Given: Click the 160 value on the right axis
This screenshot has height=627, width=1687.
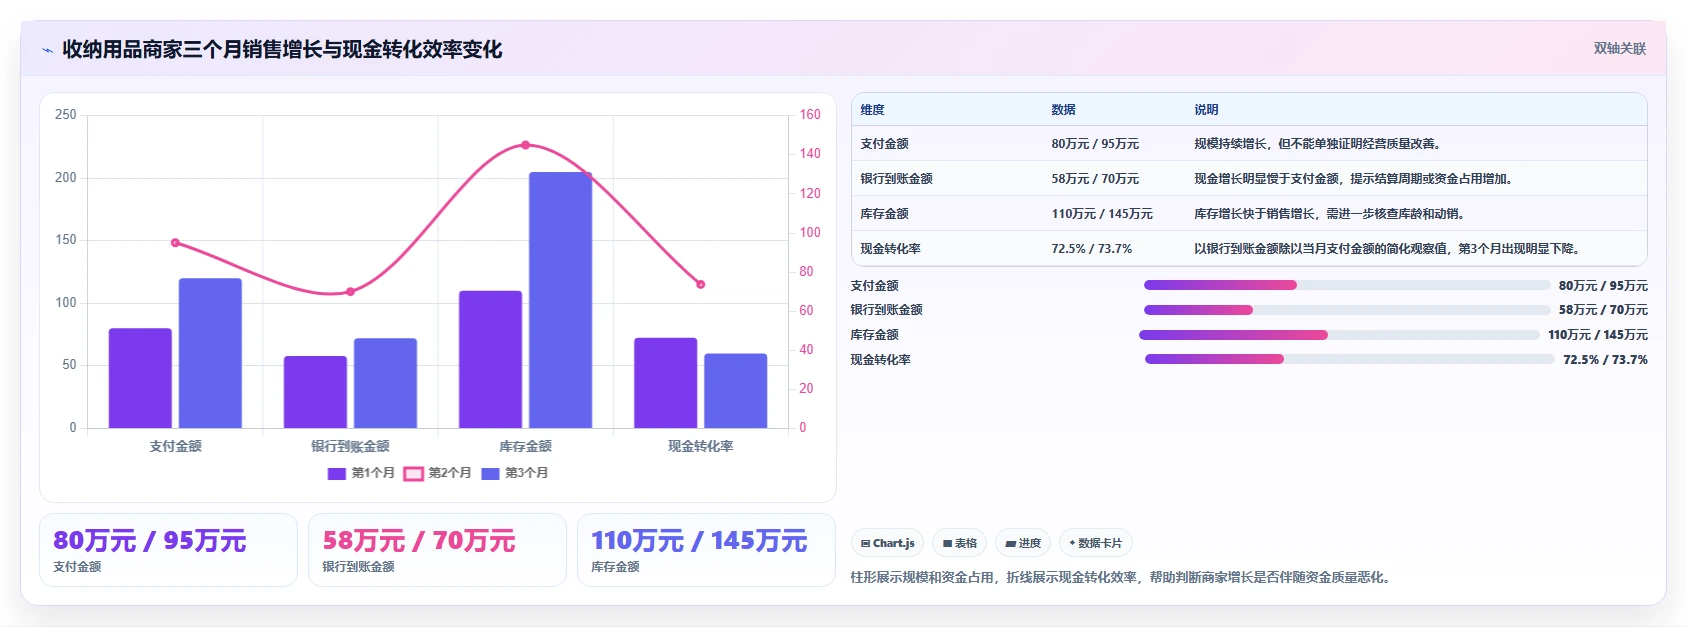Looking at the screenshot, I should click(810, 115).
